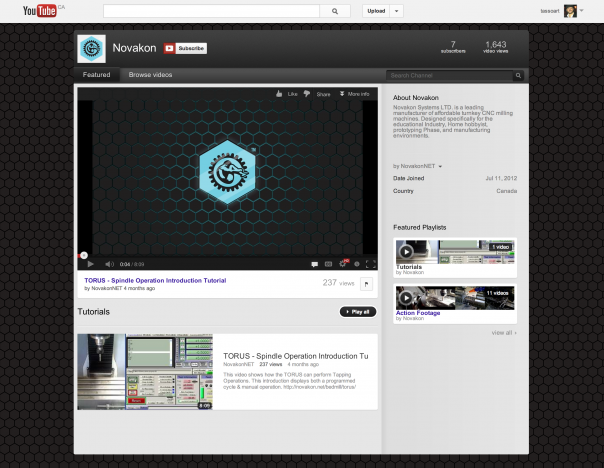The width and height of the screenshot is (604, 468).
Task: Enter fullscreen mode in player
Action: click(x=371, y=264)
